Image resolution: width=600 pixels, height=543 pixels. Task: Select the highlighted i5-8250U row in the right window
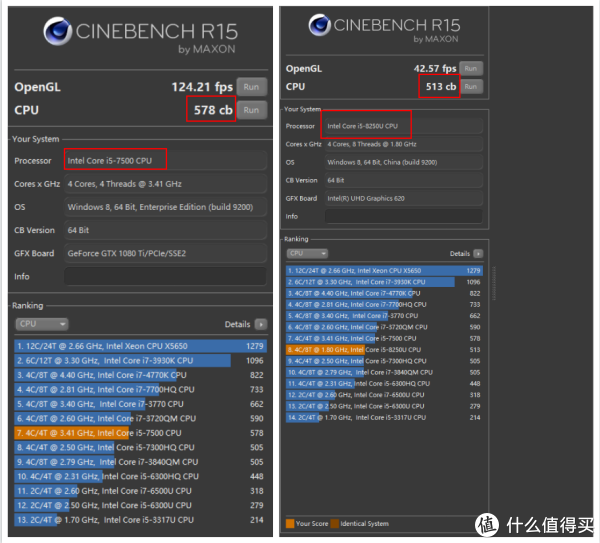pyautogui.click(x=384, y=350)
